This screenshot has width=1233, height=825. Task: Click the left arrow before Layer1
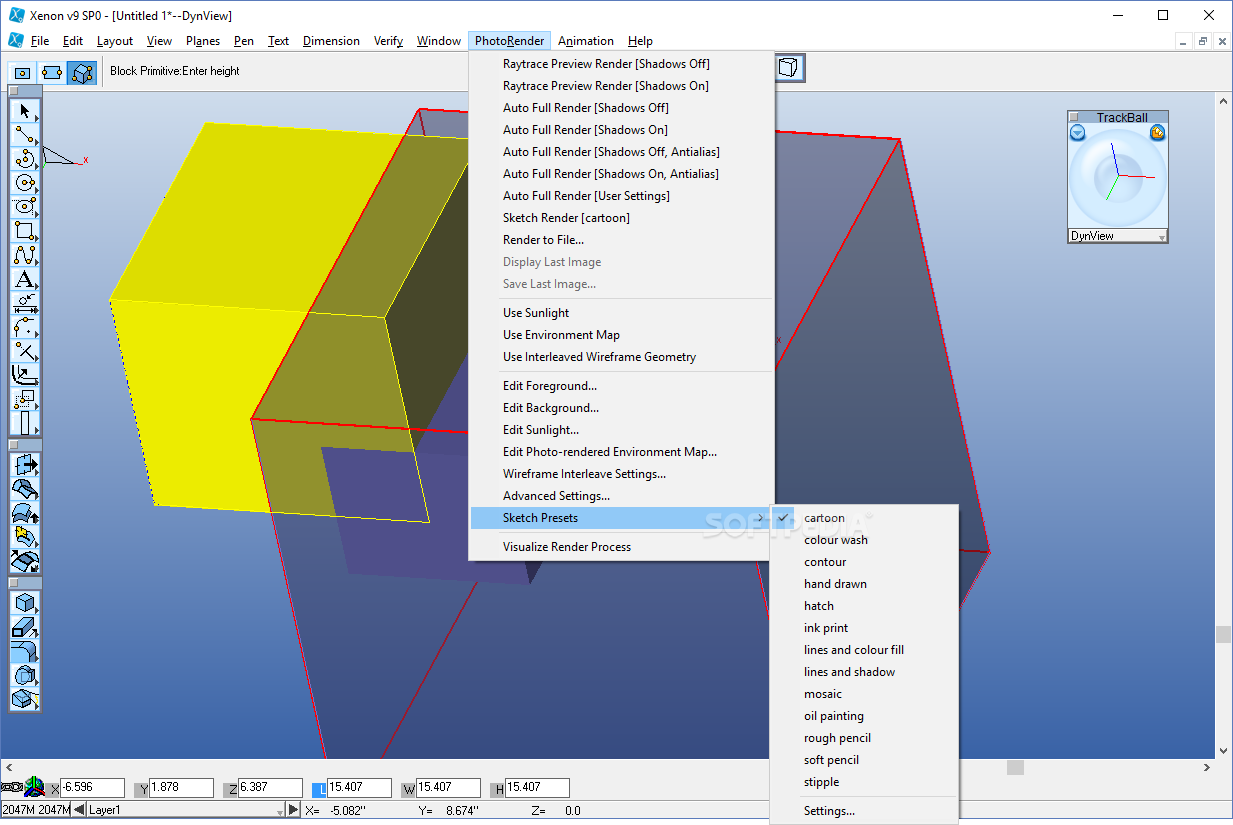click(x=81, y=810)
